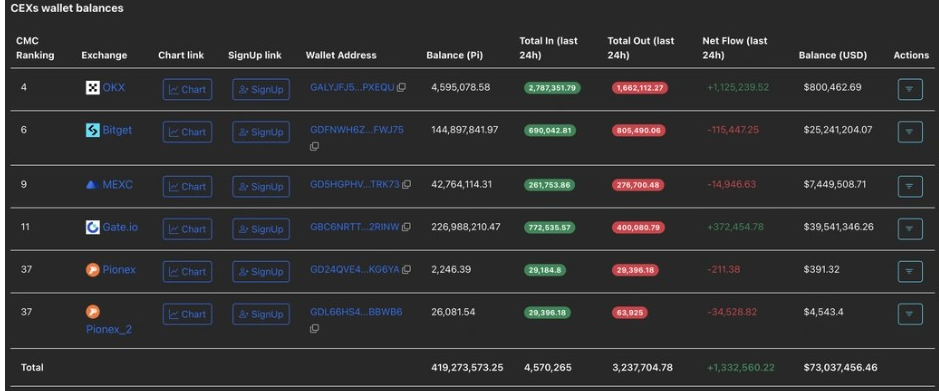Image resolution: width=939 pixels, height=391 pixels.
Task: Select MEXC net flow -14,946.63
Action: point(731,184)
